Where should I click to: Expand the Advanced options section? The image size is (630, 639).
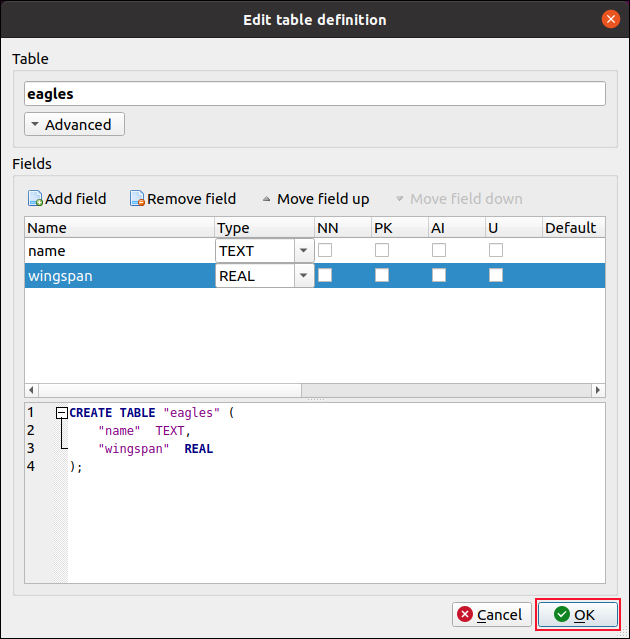click(75, 125)
